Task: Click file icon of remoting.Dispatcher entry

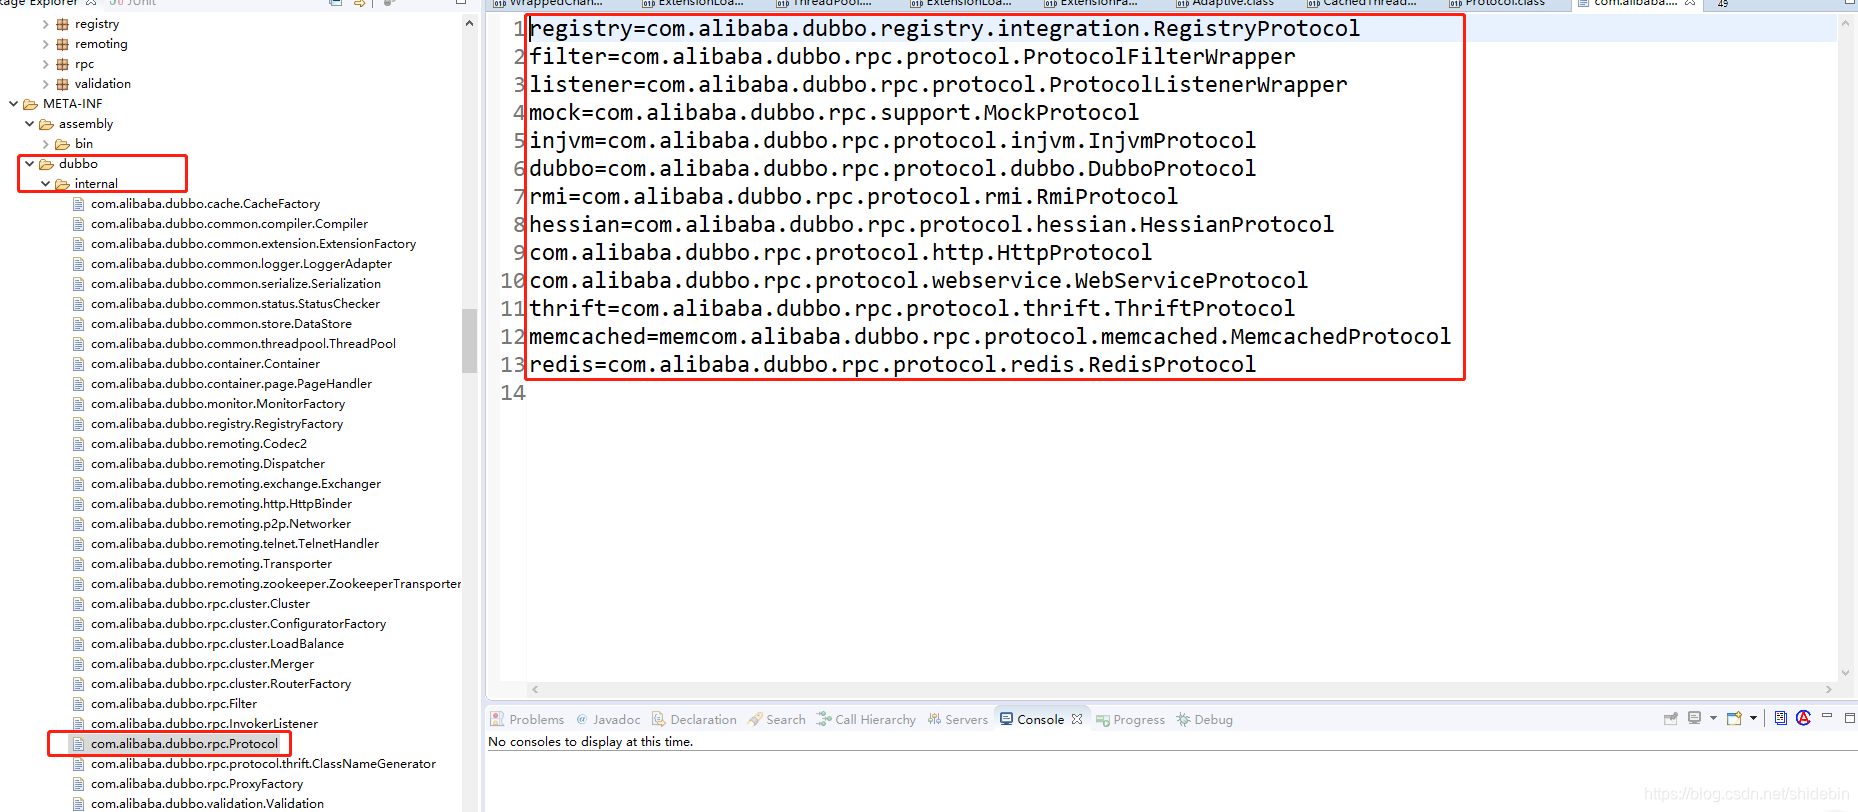Action: [x=78, y=464]
